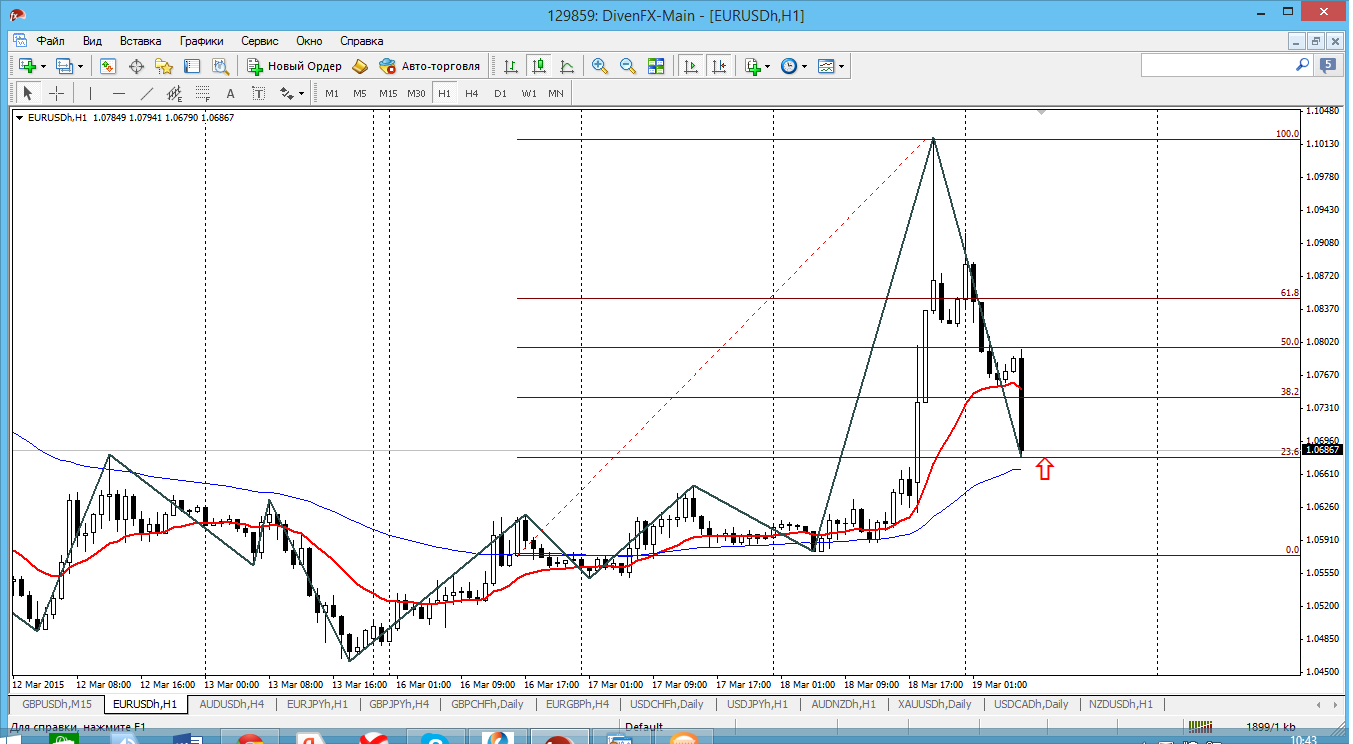The height and width of the screenshot is (744, 1353).
Task: Open the Strategy Tester icon
Action: [221, 66]
